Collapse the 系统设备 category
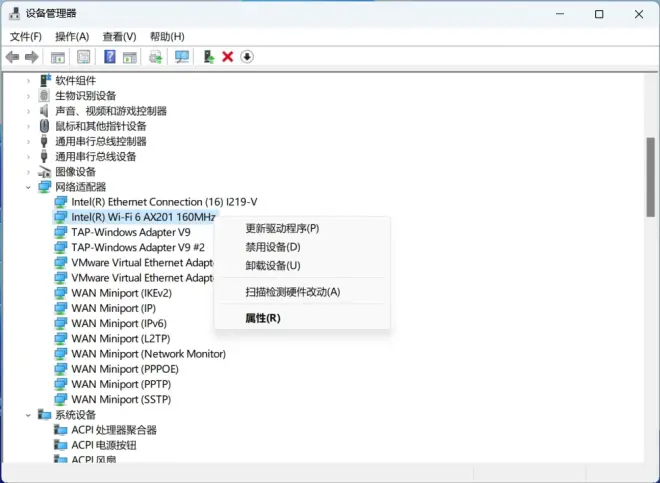Image resolution: width=660 pixels, height=483 pixels. (28, 415)
